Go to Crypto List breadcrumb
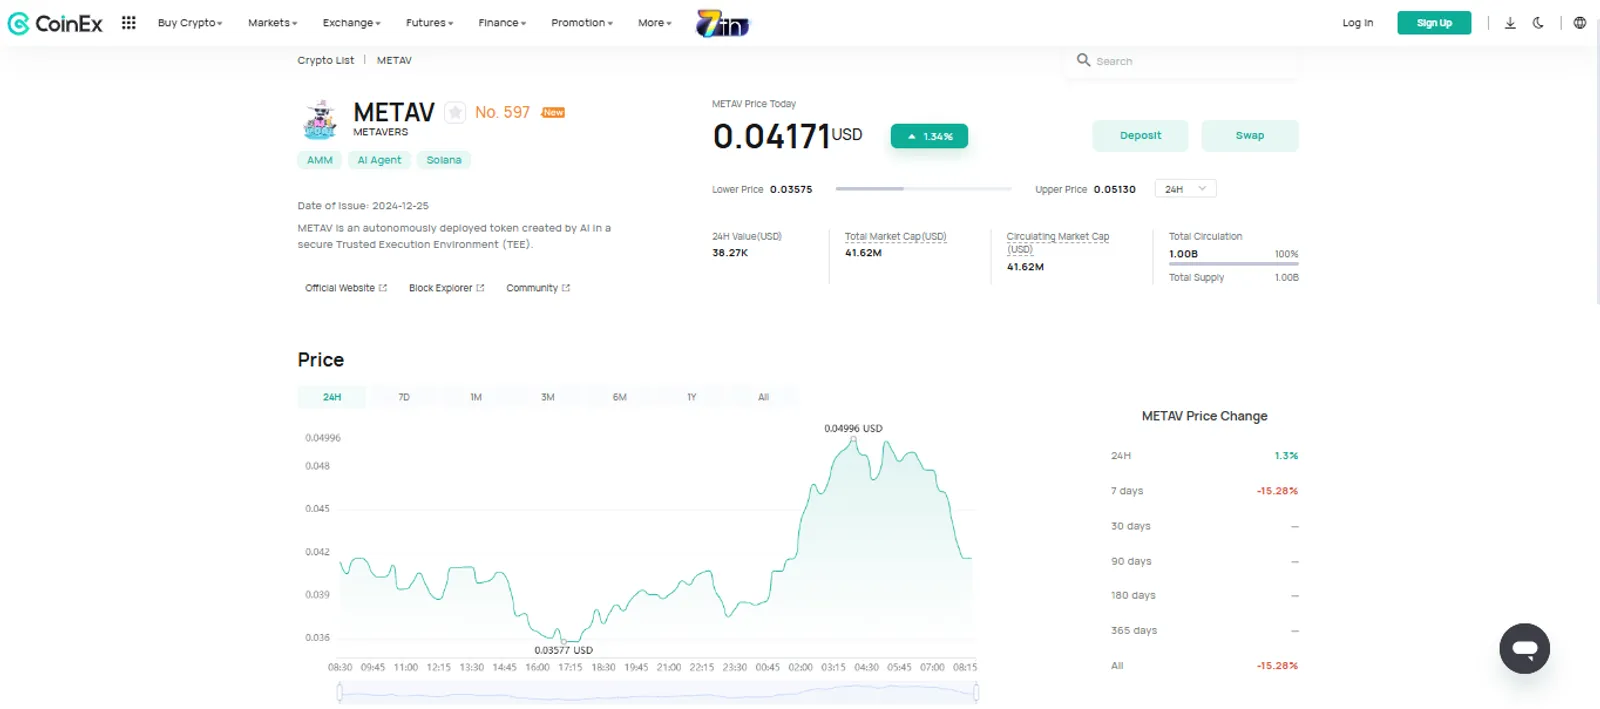 (x=326, y=60)
